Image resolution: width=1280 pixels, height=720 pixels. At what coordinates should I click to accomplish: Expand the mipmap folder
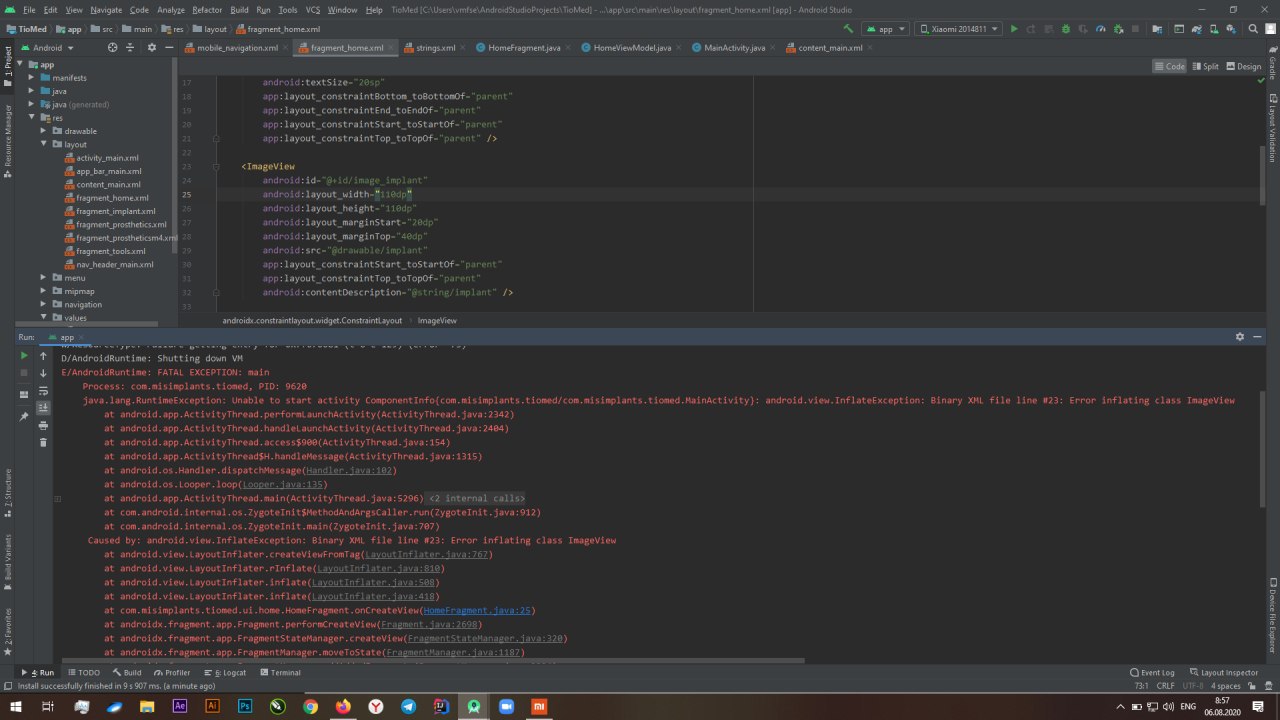(45, 291)
